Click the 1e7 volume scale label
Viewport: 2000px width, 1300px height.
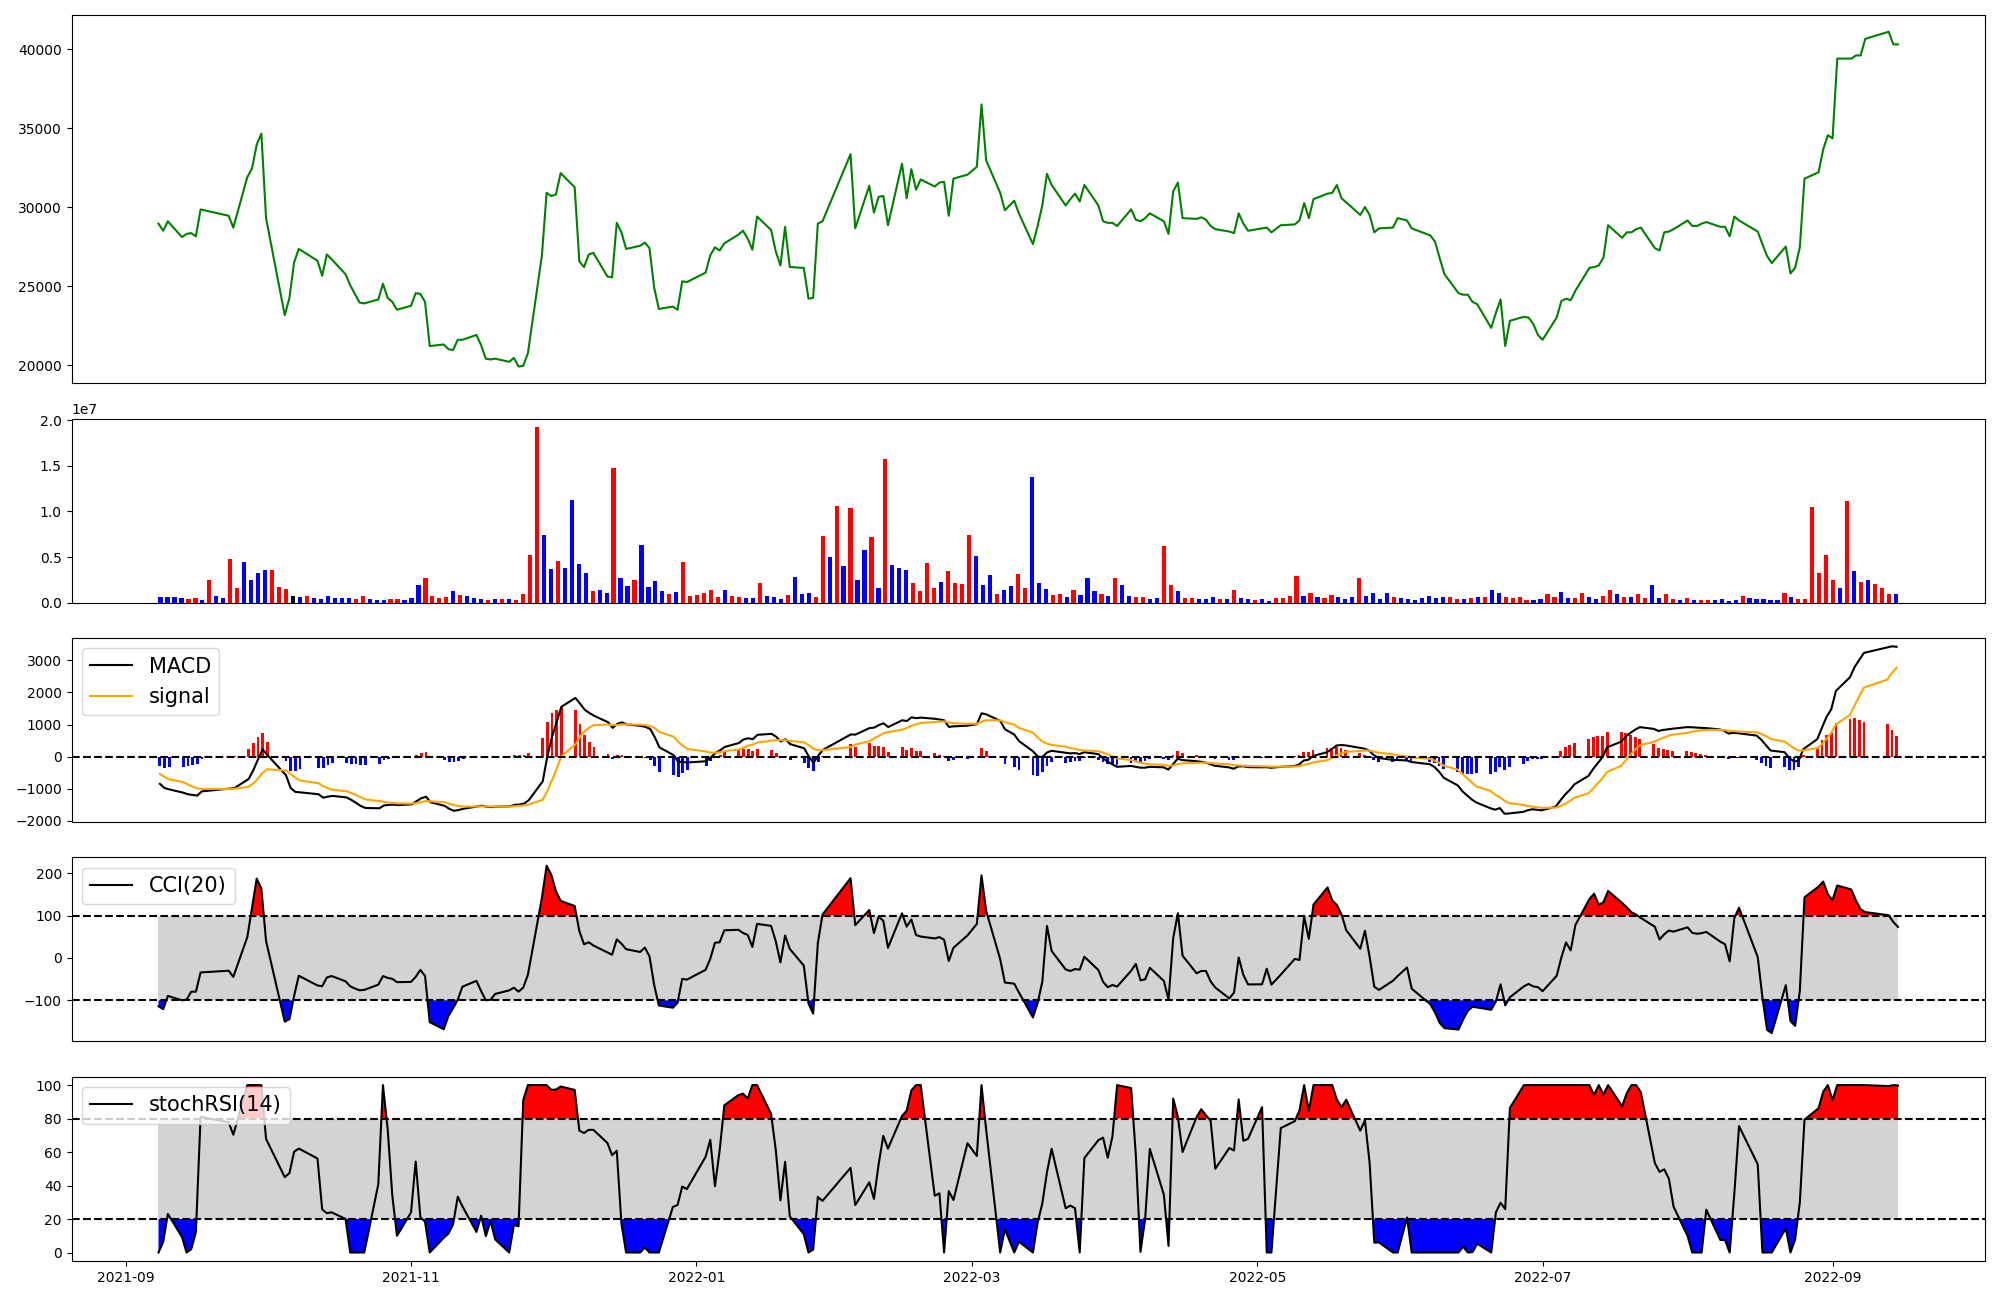click(x=84, y=410)
